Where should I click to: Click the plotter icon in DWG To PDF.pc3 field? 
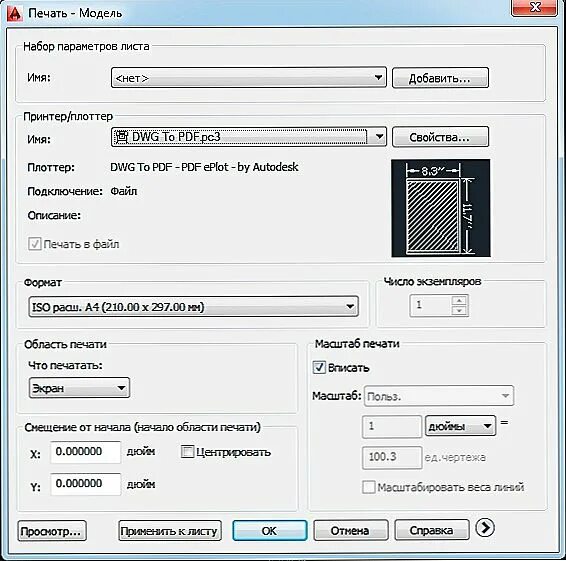(122, 136)
